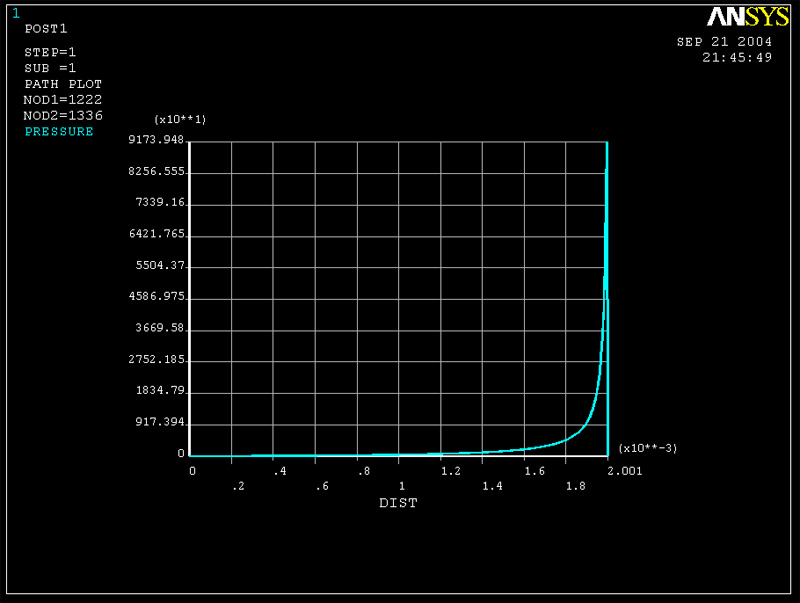Click the x-axis tick label 1.2
The height and width of the screenshot is (603, 800).
pos(451,471)
